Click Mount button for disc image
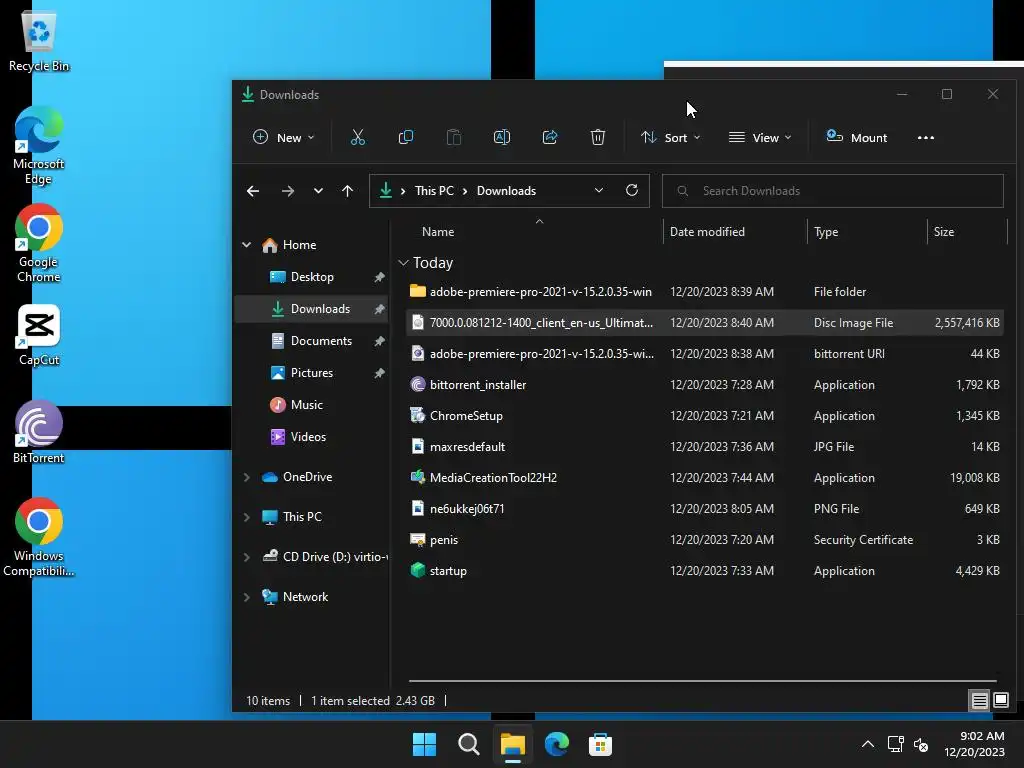Screen dimensions: 1024x768 857,137
